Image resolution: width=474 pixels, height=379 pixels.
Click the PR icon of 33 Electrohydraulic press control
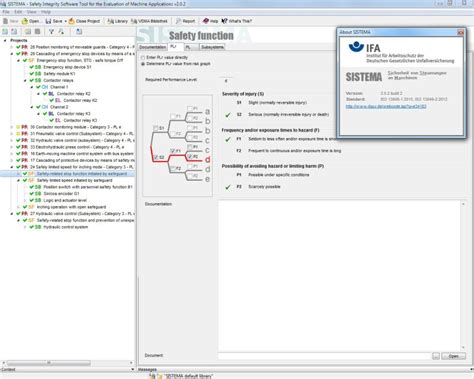(25, 147)
